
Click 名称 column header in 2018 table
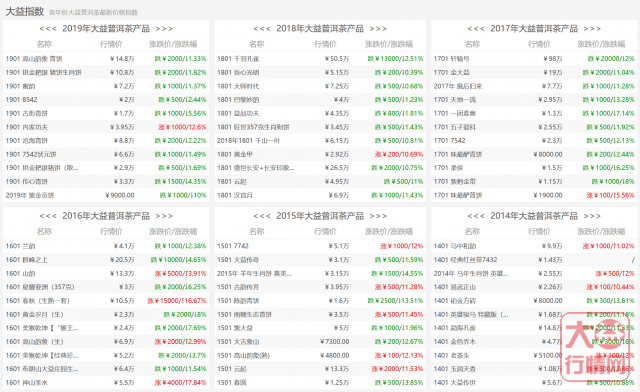pyautogui.click(x=257, y=44)
